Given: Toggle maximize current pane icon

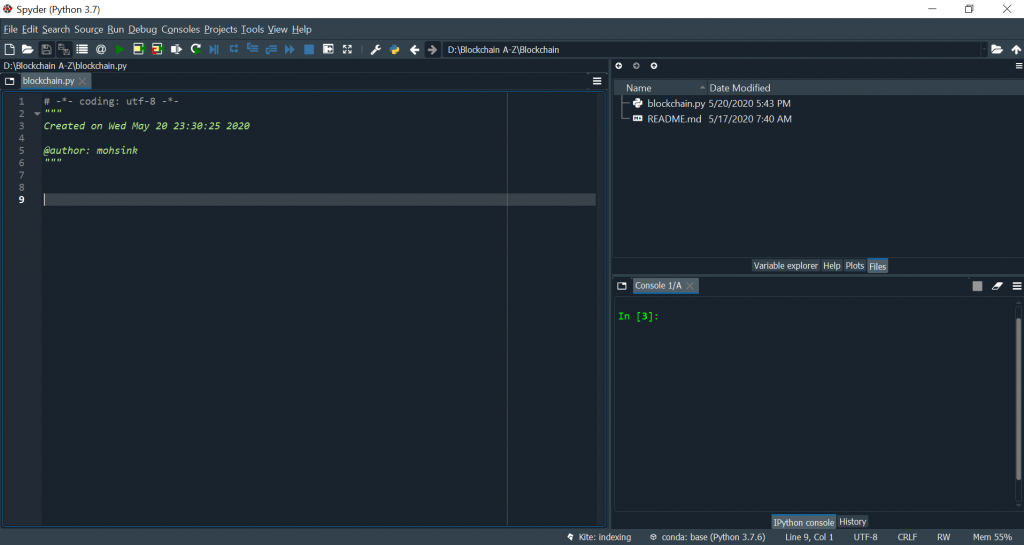Looking at the screenshot, I should click(x=328, y=49).
